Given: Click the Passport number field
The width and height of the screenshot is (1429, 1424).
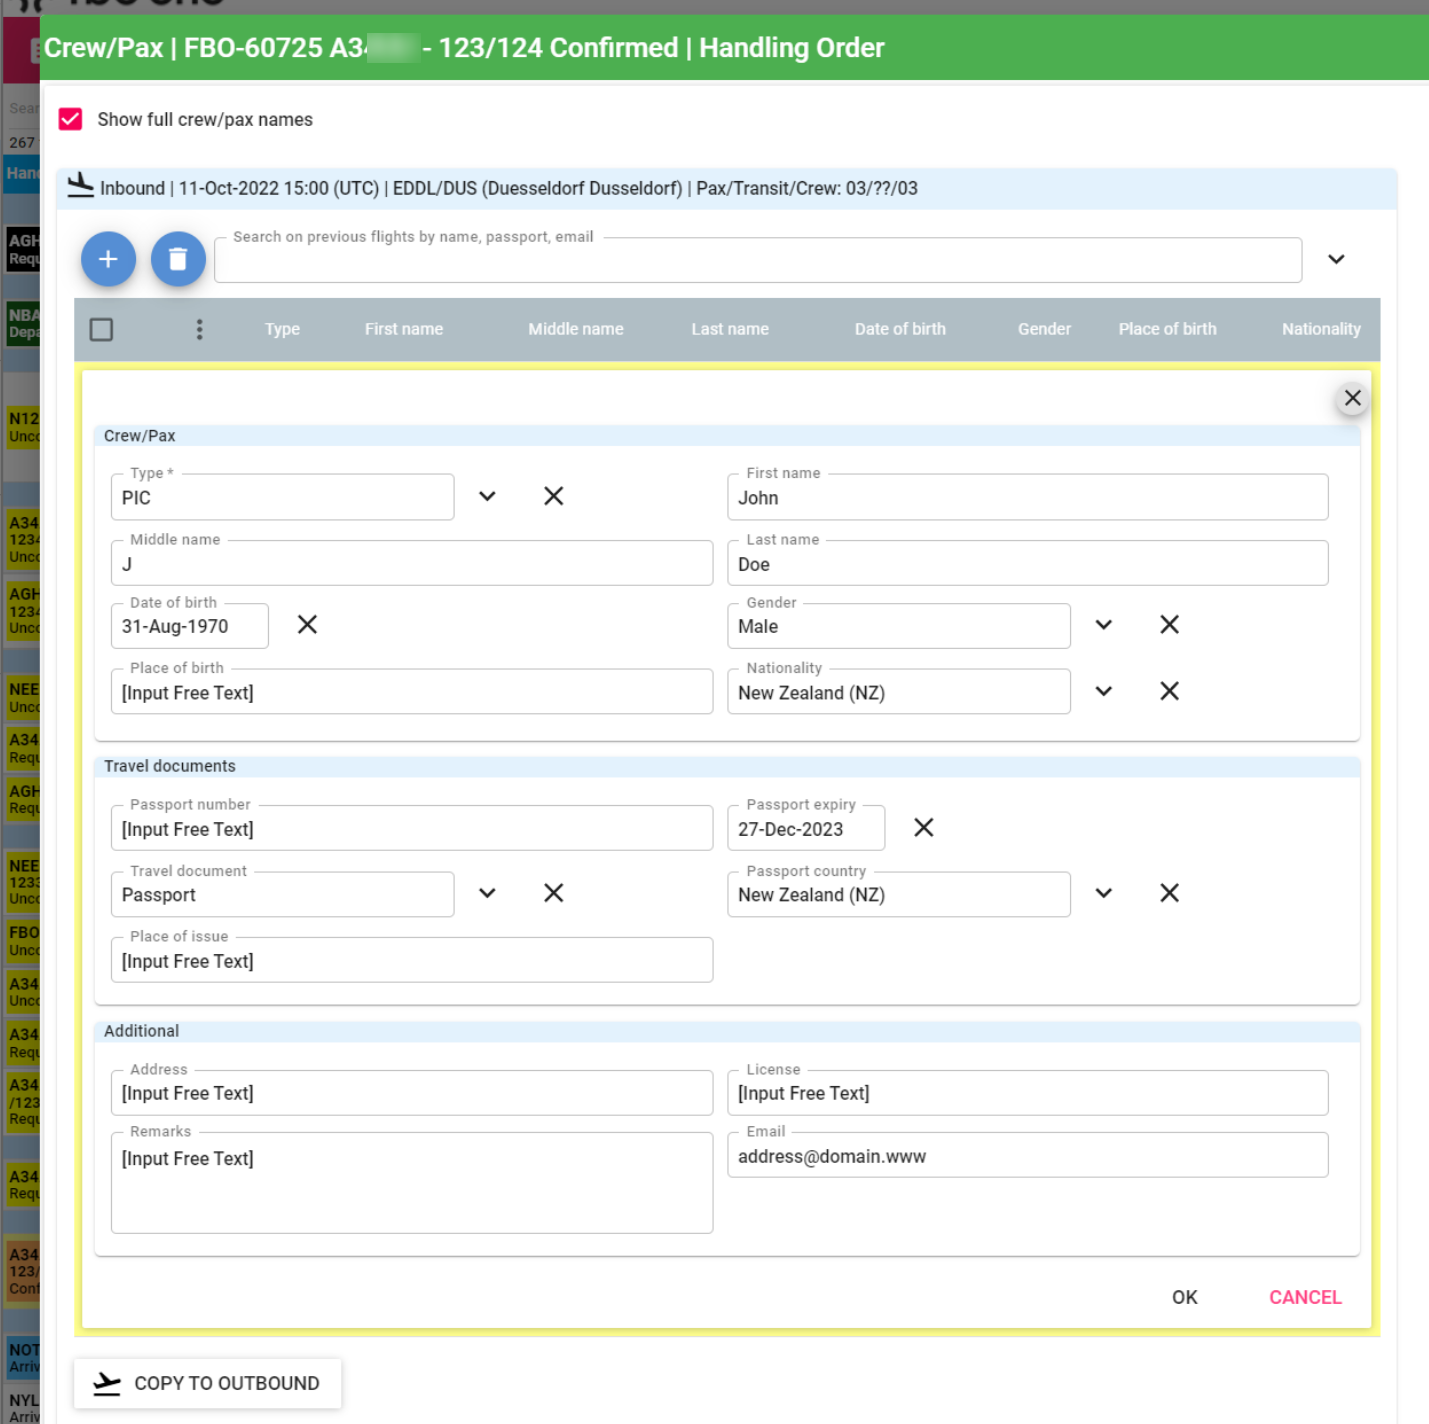Looking at the screenshot, I should (x=411, y=828).
